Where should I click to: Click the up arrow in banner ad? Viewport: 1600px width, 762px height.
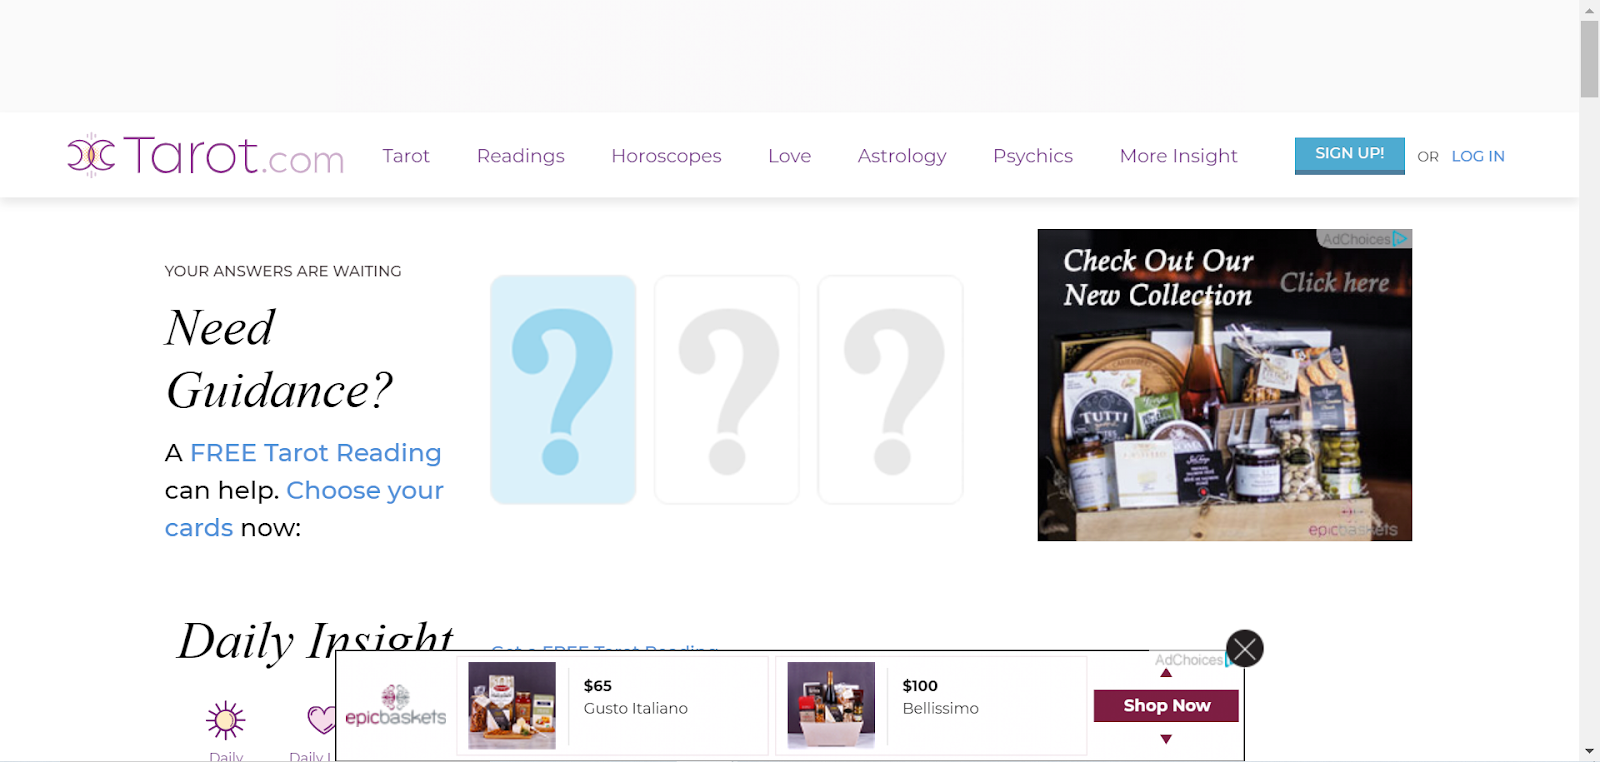1166,673
